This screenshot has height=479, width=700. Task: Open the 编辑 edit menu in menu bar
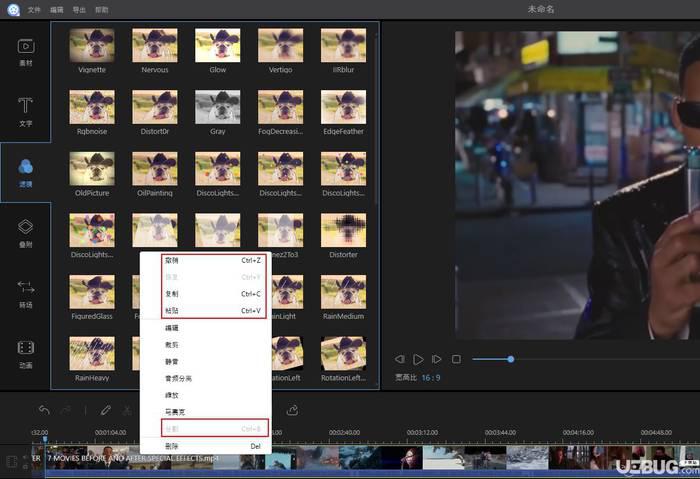pos(57,9)
